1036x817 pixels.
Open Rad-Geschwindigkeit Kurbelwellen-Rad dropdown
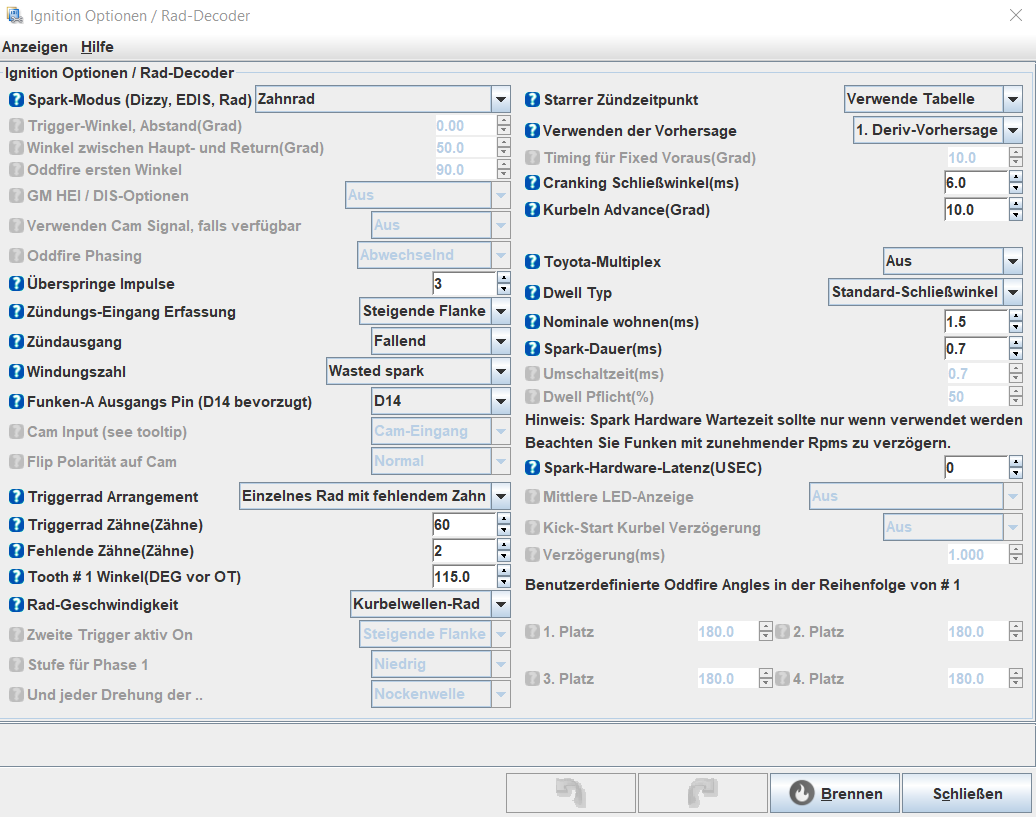click(501, 604)
